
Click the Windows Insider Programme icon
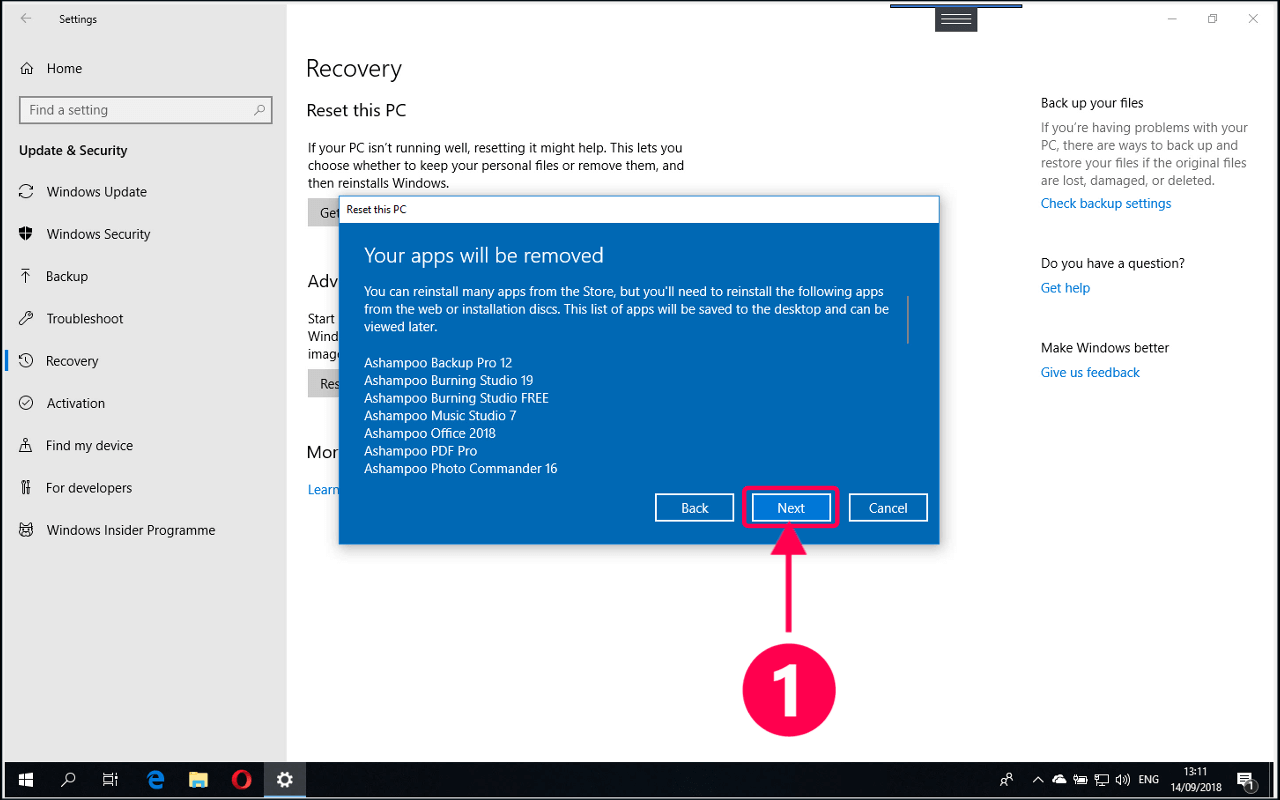27,530
